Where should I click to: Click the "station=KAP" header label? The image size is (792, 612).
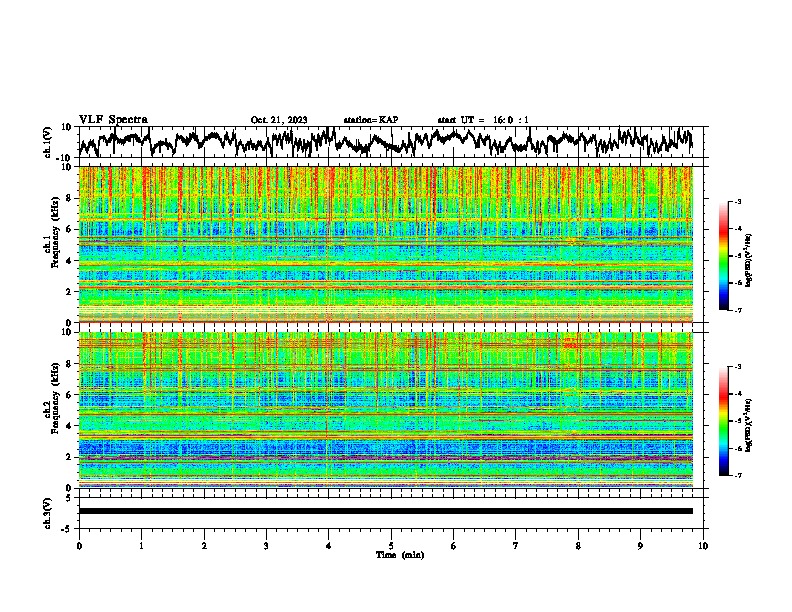click(x=370, y=120)
